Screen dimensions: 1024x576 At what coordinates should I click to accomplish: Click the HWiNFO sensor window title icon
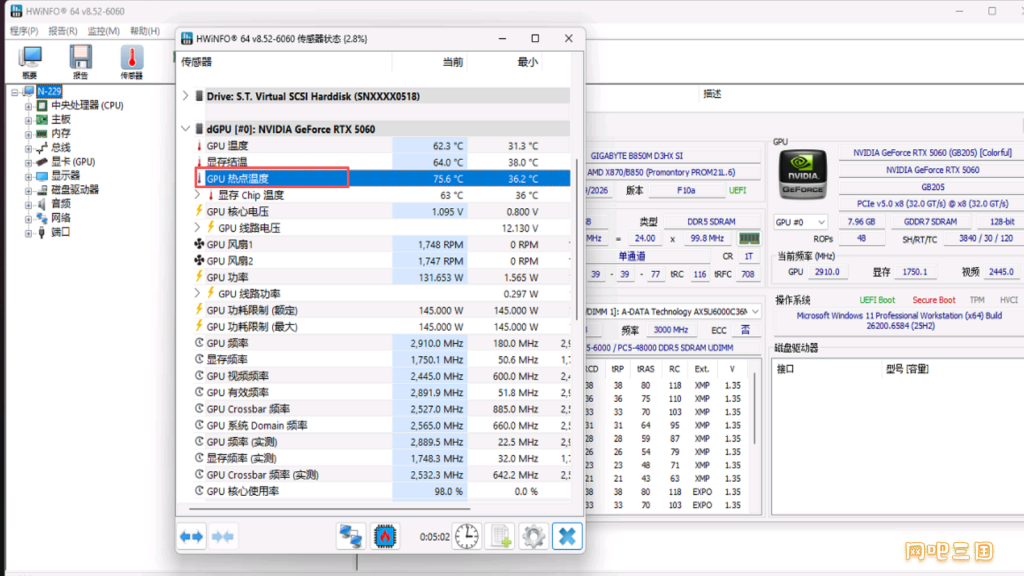click(187, 39)
